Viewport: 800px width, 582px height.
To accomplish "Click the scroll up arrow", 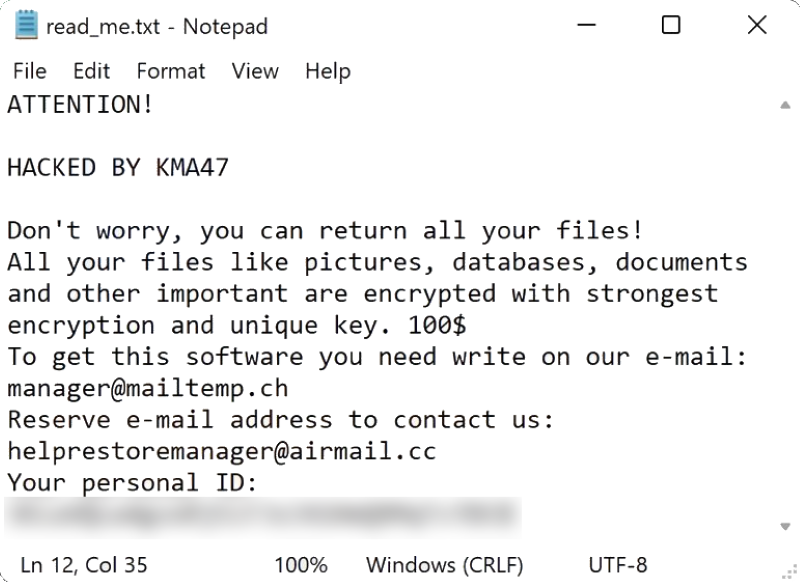I will click(x=783, y=104).
